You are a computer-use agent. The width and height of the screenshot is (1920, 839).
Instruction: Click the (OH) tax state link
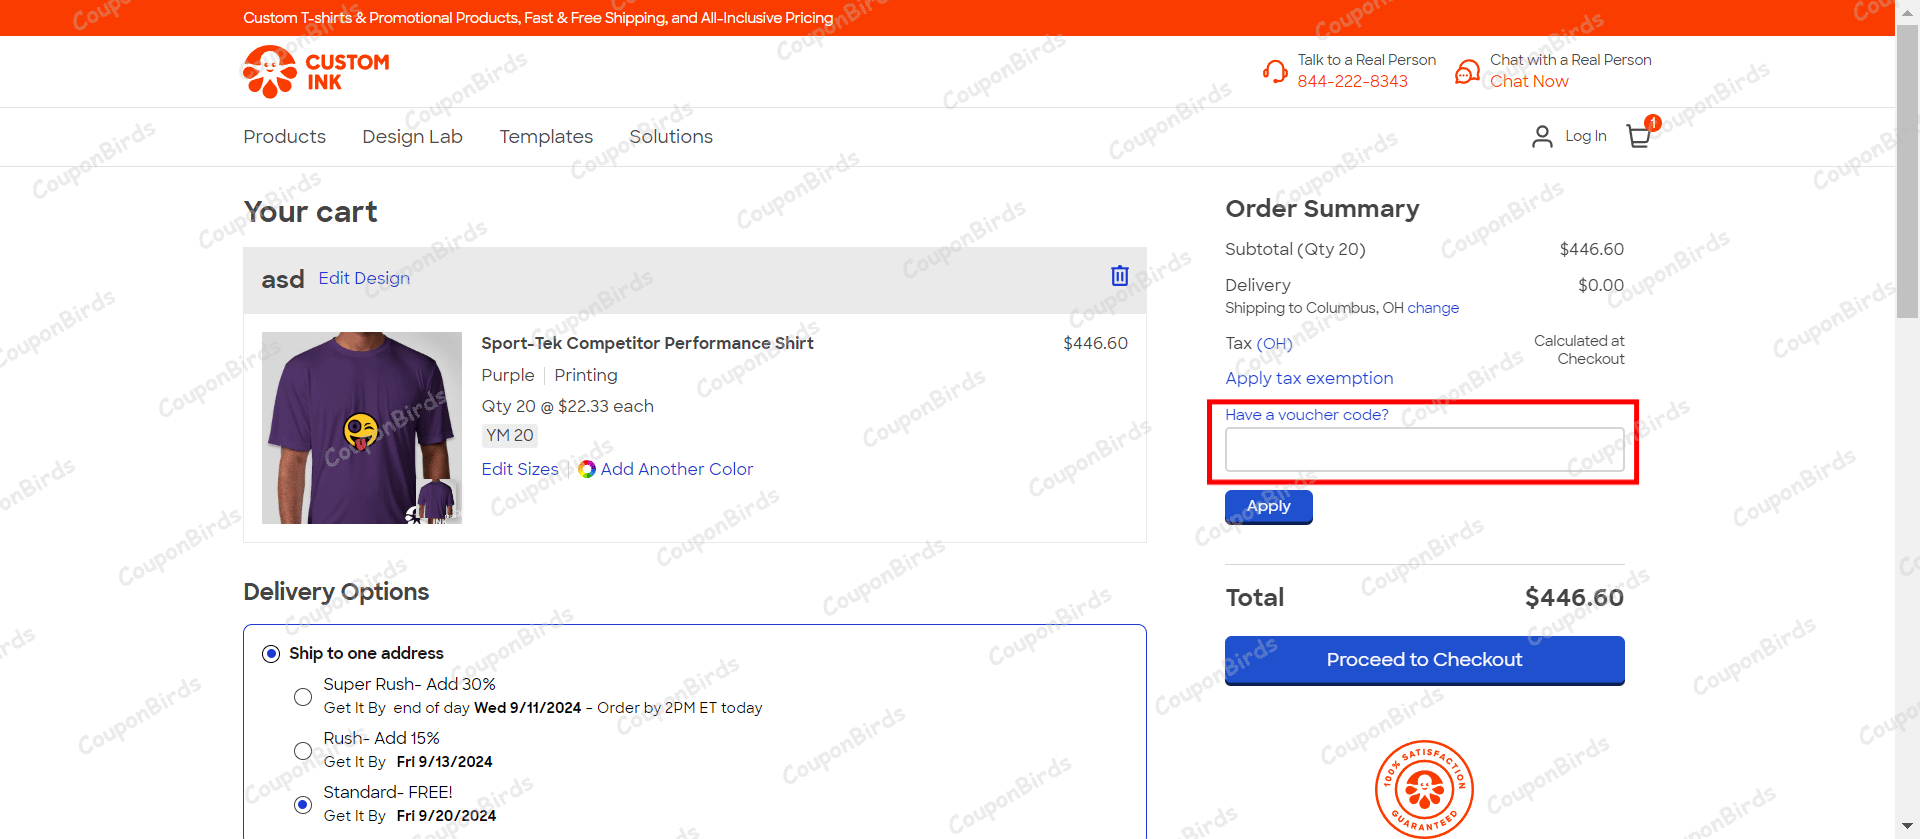[1274, 344]
